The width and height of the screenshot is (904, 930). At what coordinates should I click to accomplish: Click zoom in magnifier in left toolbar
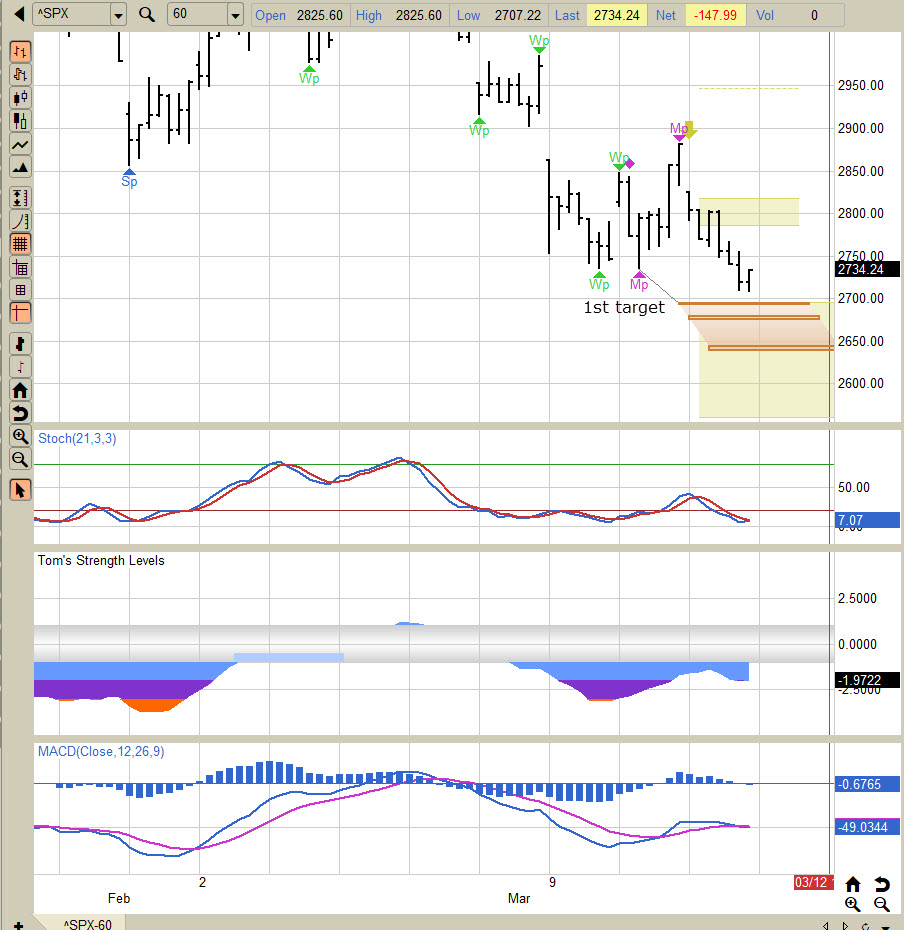pyautogui.click(x=20, y=437)
